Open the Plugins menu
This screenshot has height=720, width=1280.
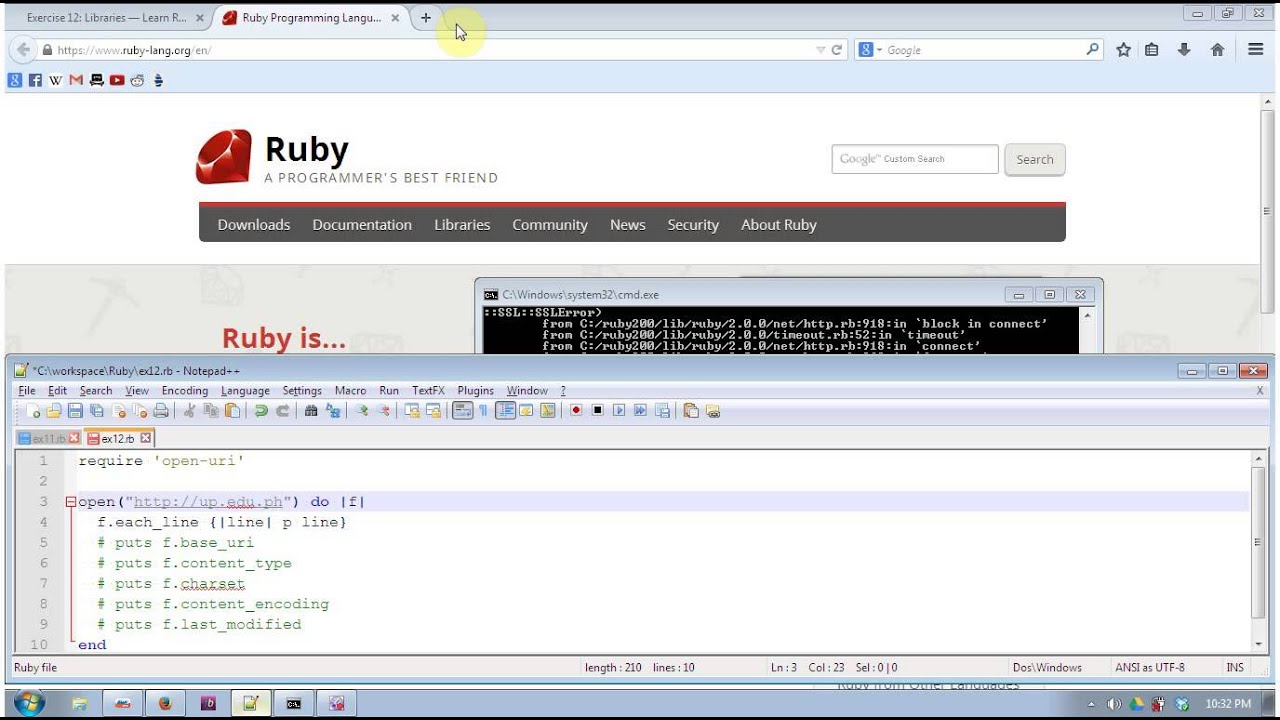click(476, 390)
